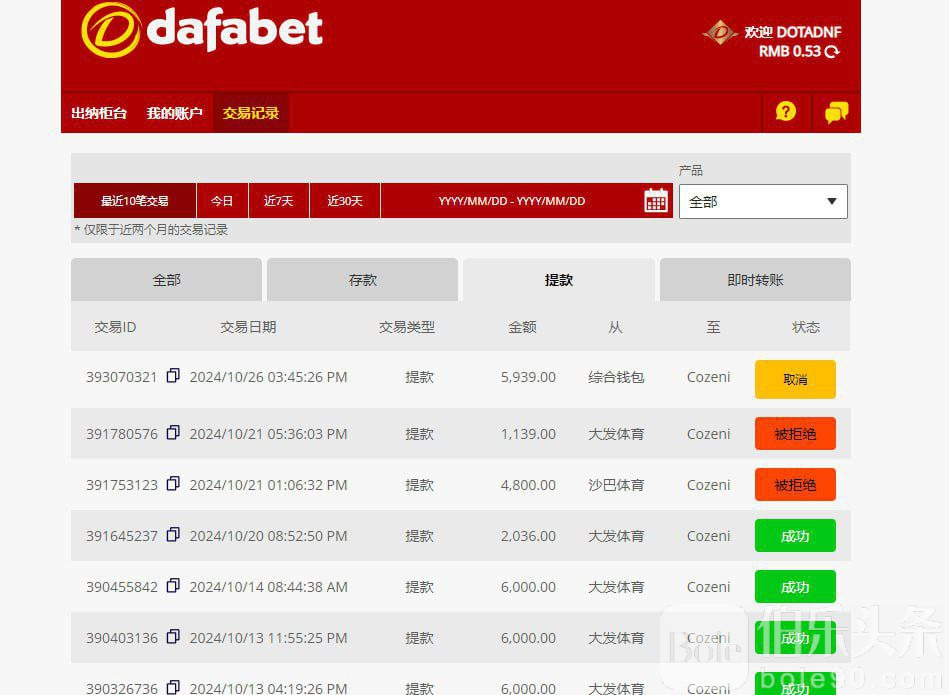Viewport: 949px width, 695px height.
Task: Refresh the RMB balance
Action: [x=832, y=52]
